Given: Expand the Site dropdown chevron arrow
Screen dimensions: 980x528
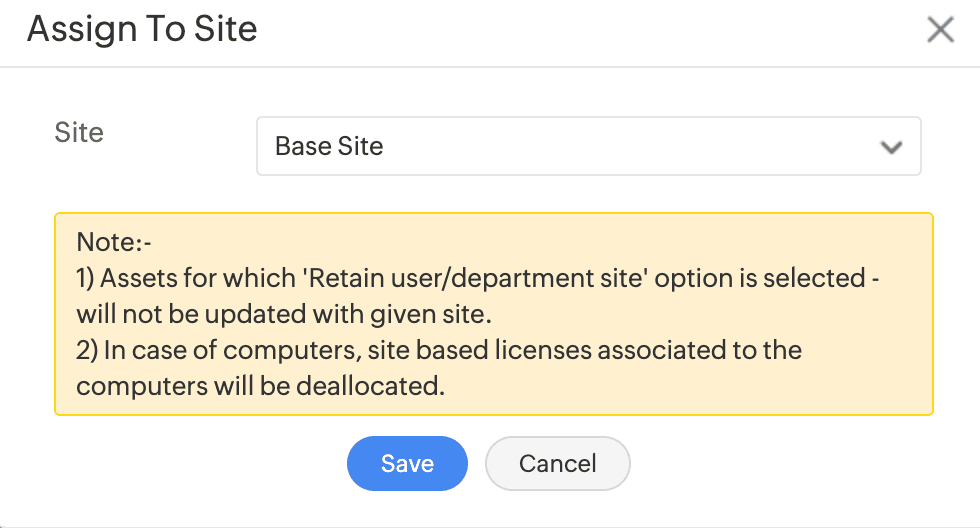Looking at the screenshot, I should 890,147.
